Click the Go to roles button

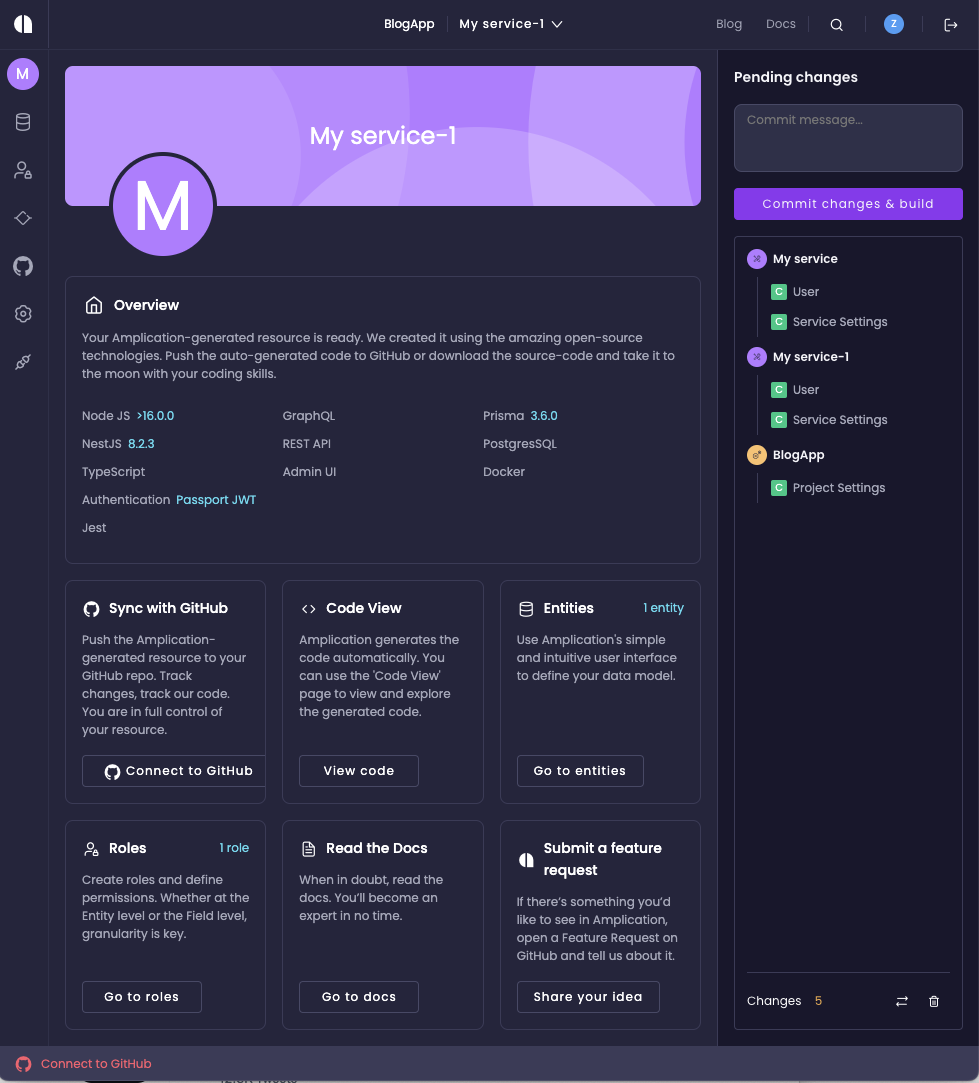(142, 997)
